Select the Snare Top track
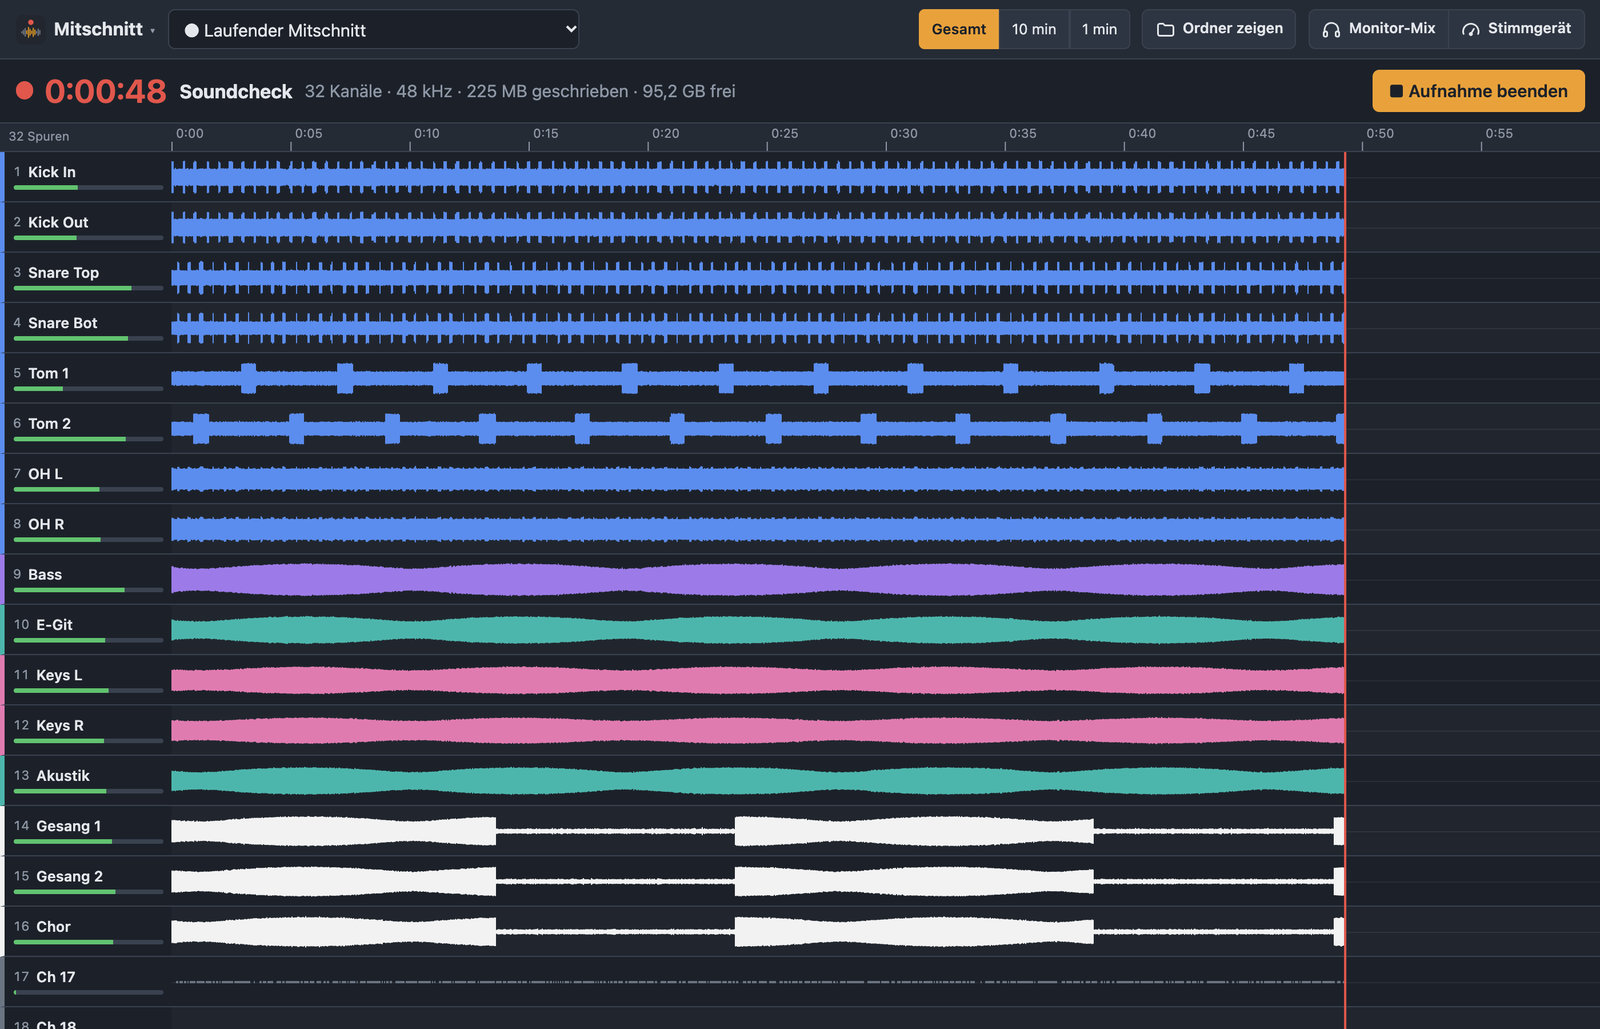The image size is (1600, 1029). click(87, 277)
